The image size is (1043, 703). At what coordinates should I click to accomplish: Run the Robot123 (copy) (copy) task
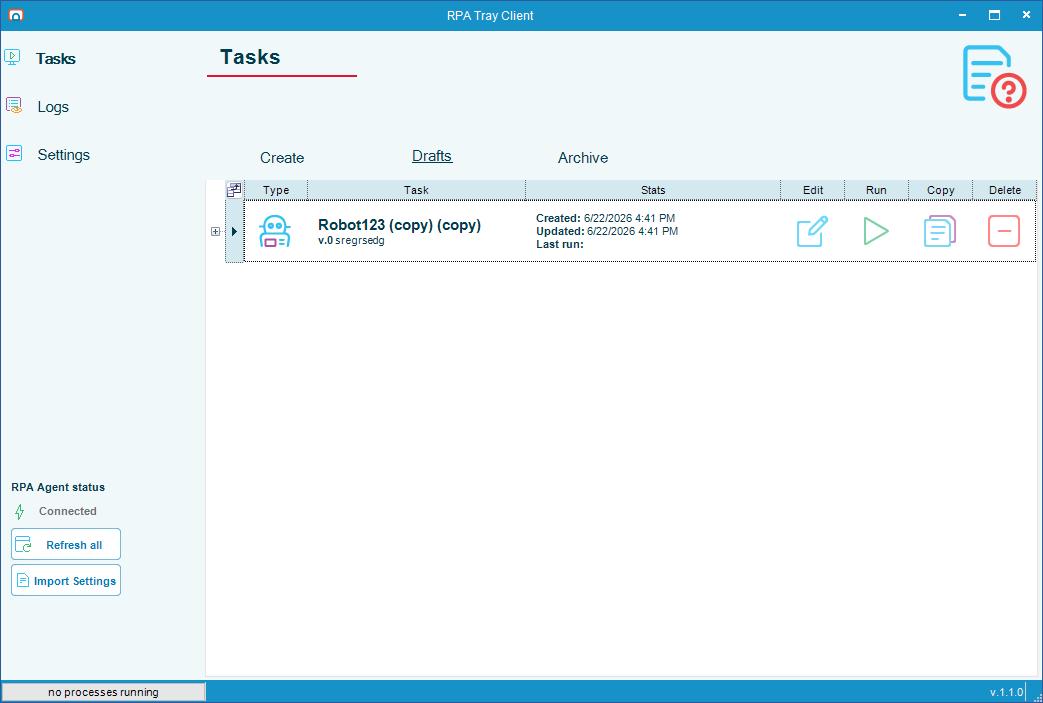coord(876,231)
